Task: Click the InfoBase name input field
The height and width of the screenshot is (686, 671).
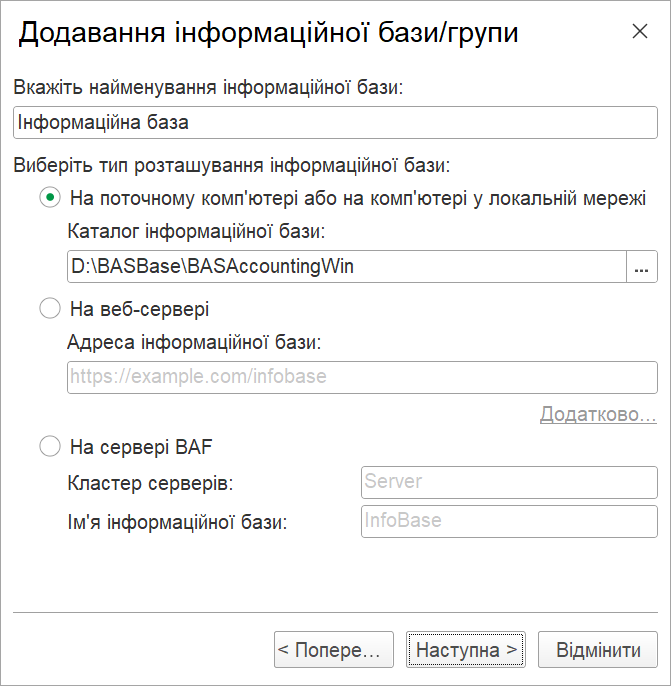Action: tap(509, 522)
